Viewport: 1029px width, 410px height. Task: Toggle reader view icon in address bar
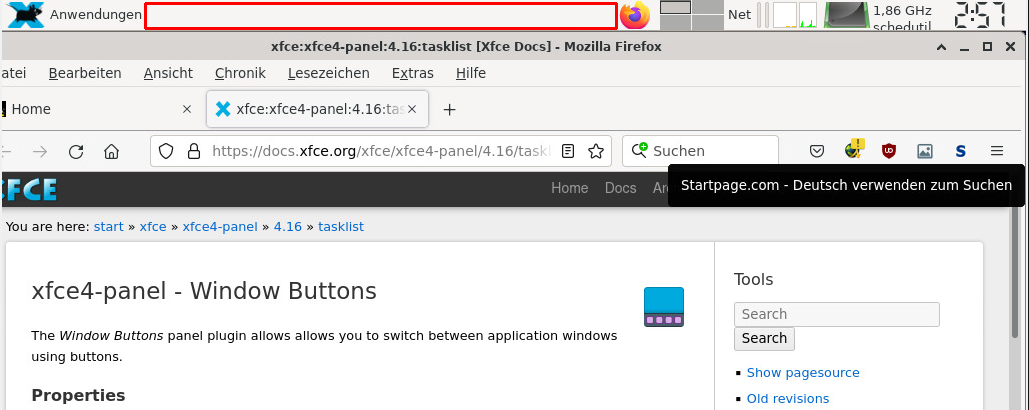coord(568,152)
